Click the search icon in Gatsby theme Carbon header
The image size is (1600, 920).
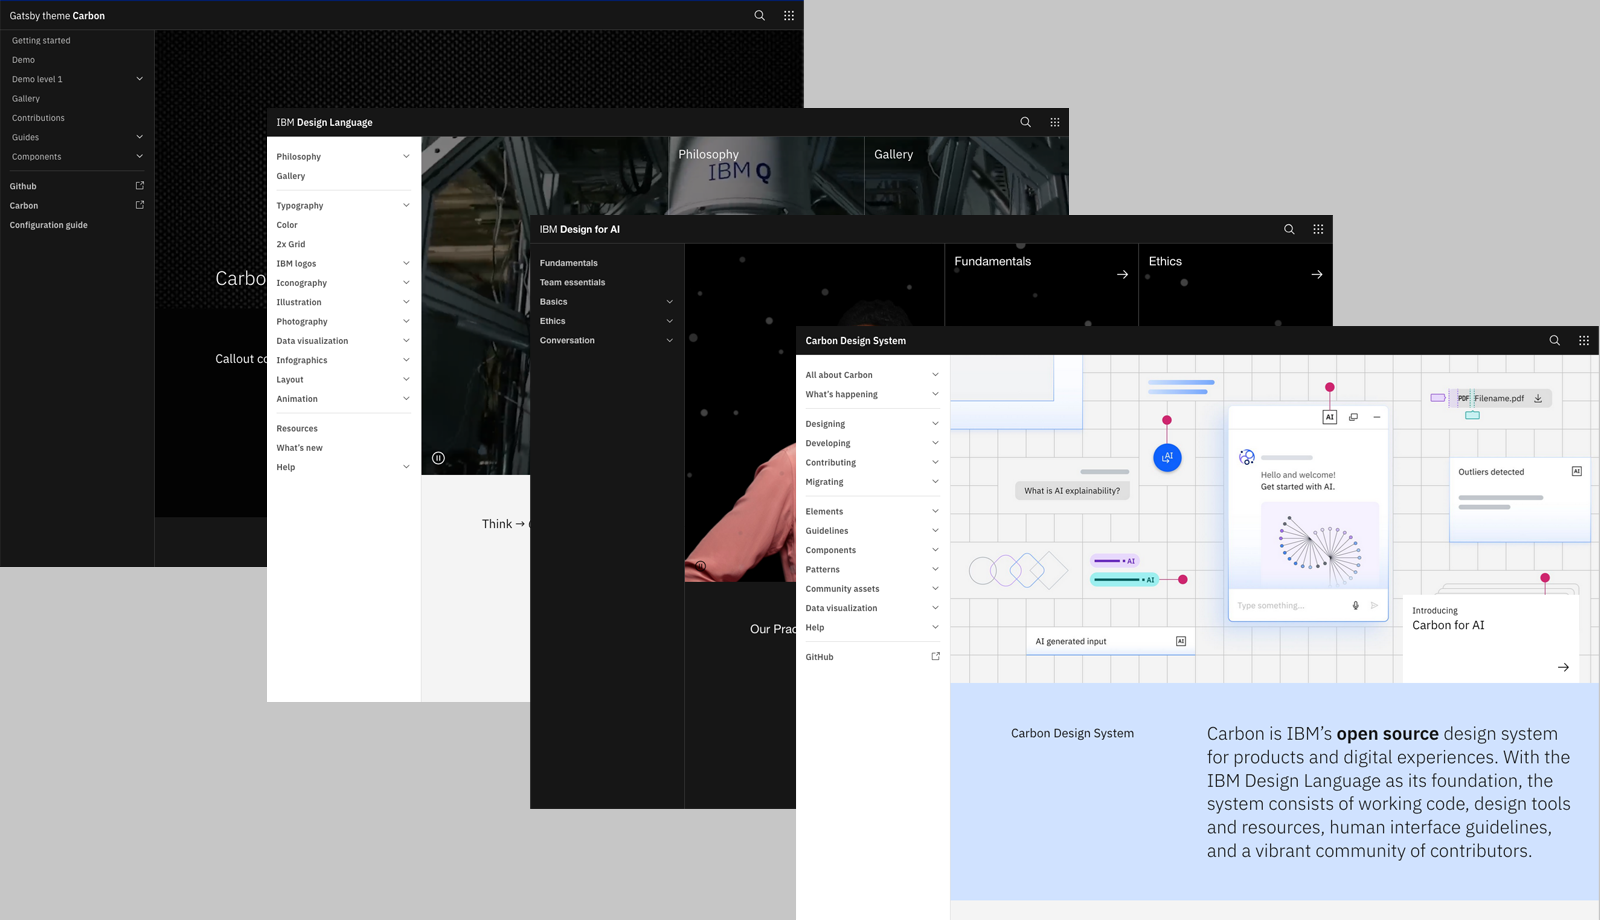coord(759,15)
